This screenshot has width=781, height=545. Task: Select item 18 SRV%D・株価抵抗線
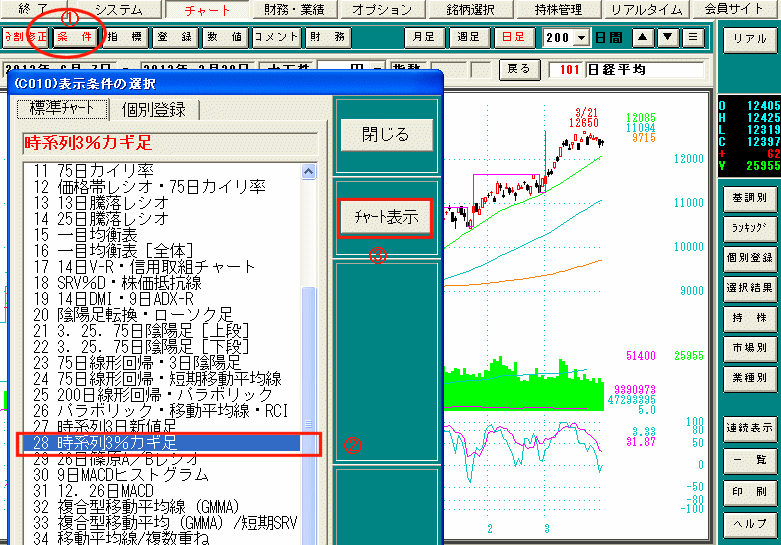click(x=162, y=283)
